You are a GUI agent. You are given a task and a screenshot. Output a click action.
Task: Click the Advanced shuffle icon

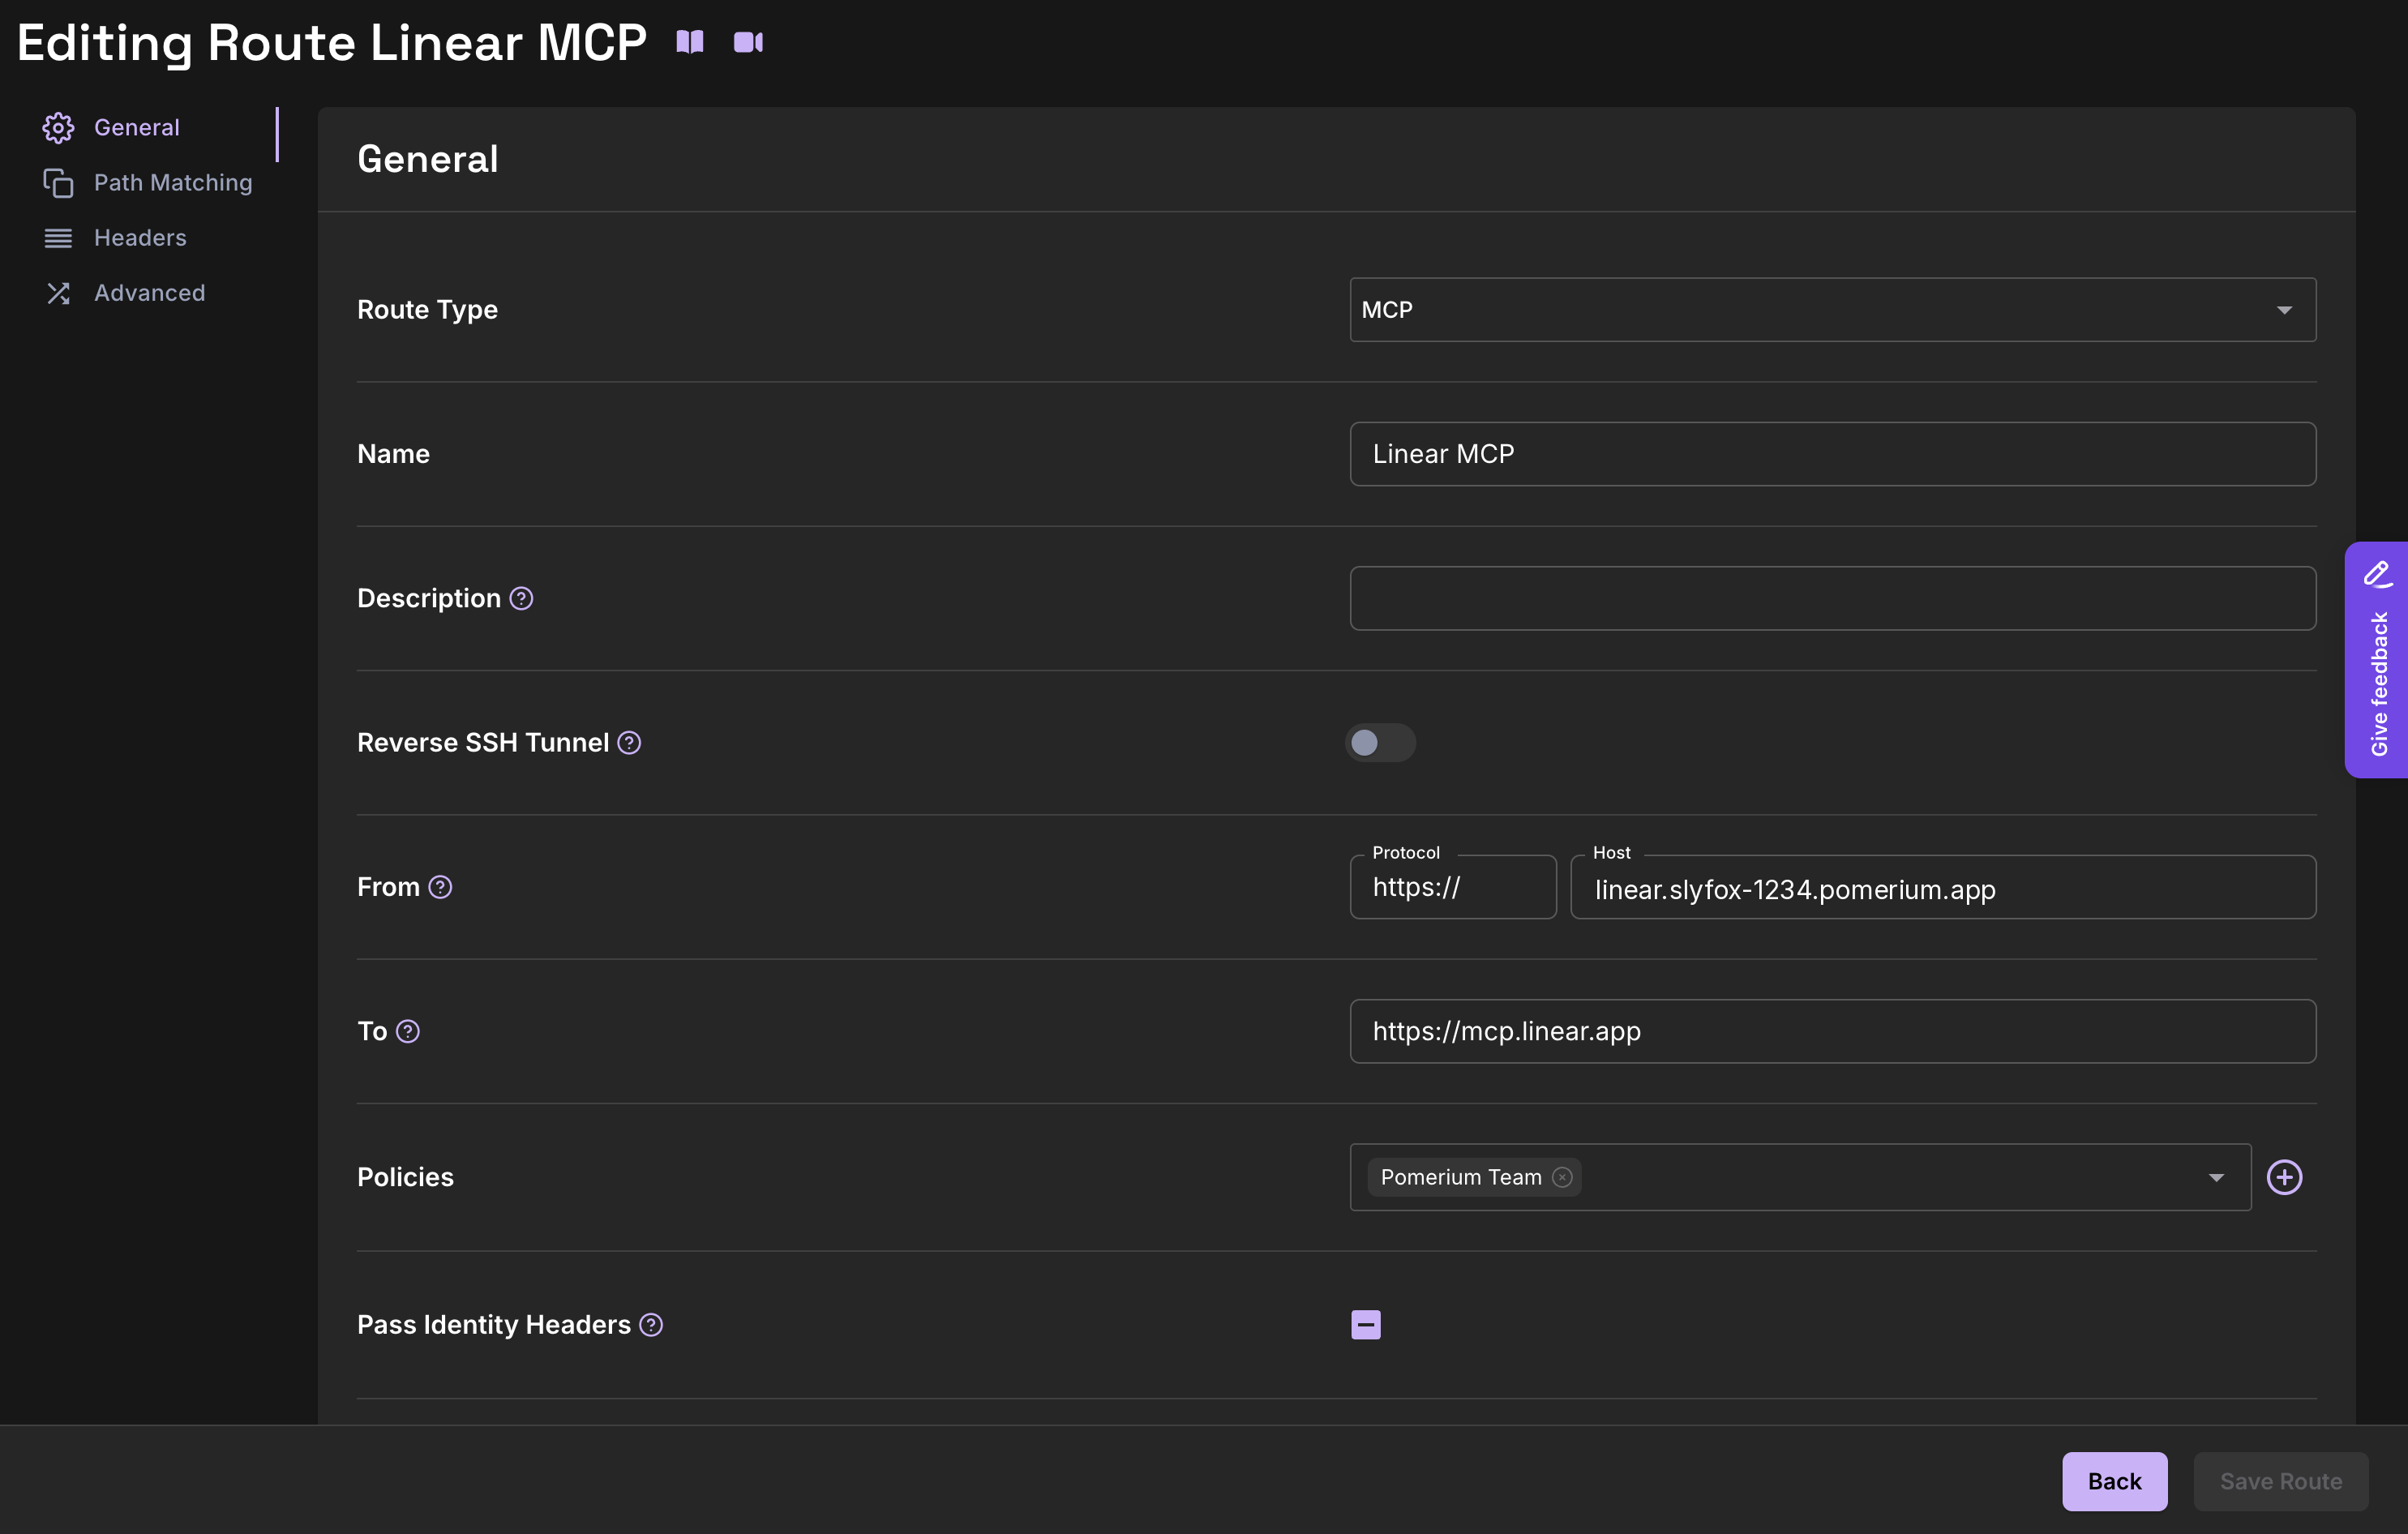tap(58, 293)
